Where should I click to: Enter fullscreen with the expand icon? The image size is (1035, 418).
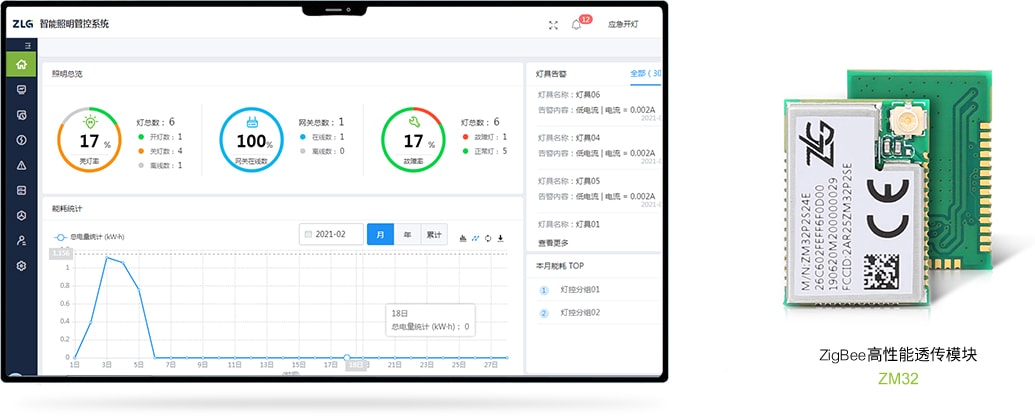553,25
